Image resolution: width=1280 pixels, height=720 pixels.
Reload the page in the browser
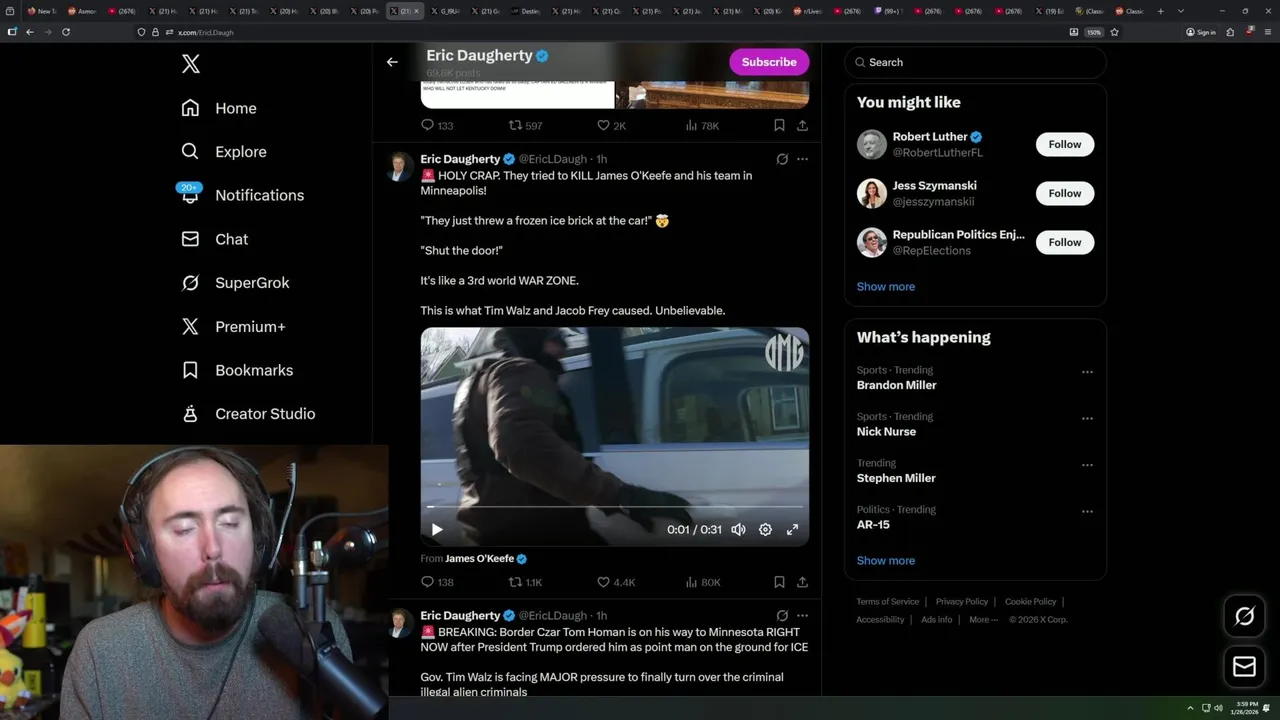coord(66,32)
